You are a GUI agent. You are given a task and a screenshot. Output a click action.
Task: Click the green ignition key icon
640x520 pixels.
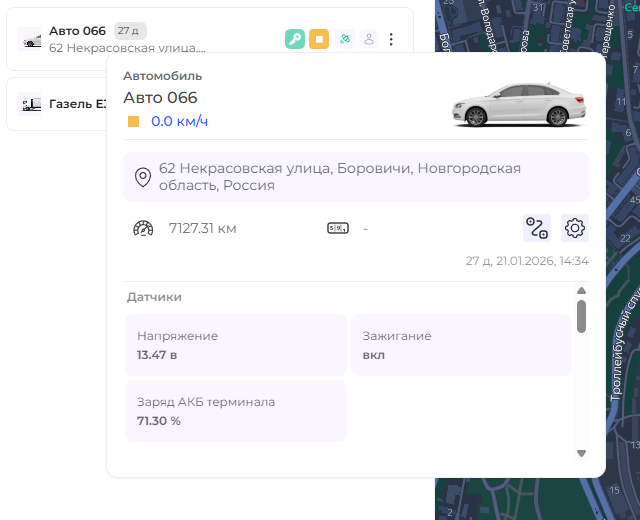295,39
